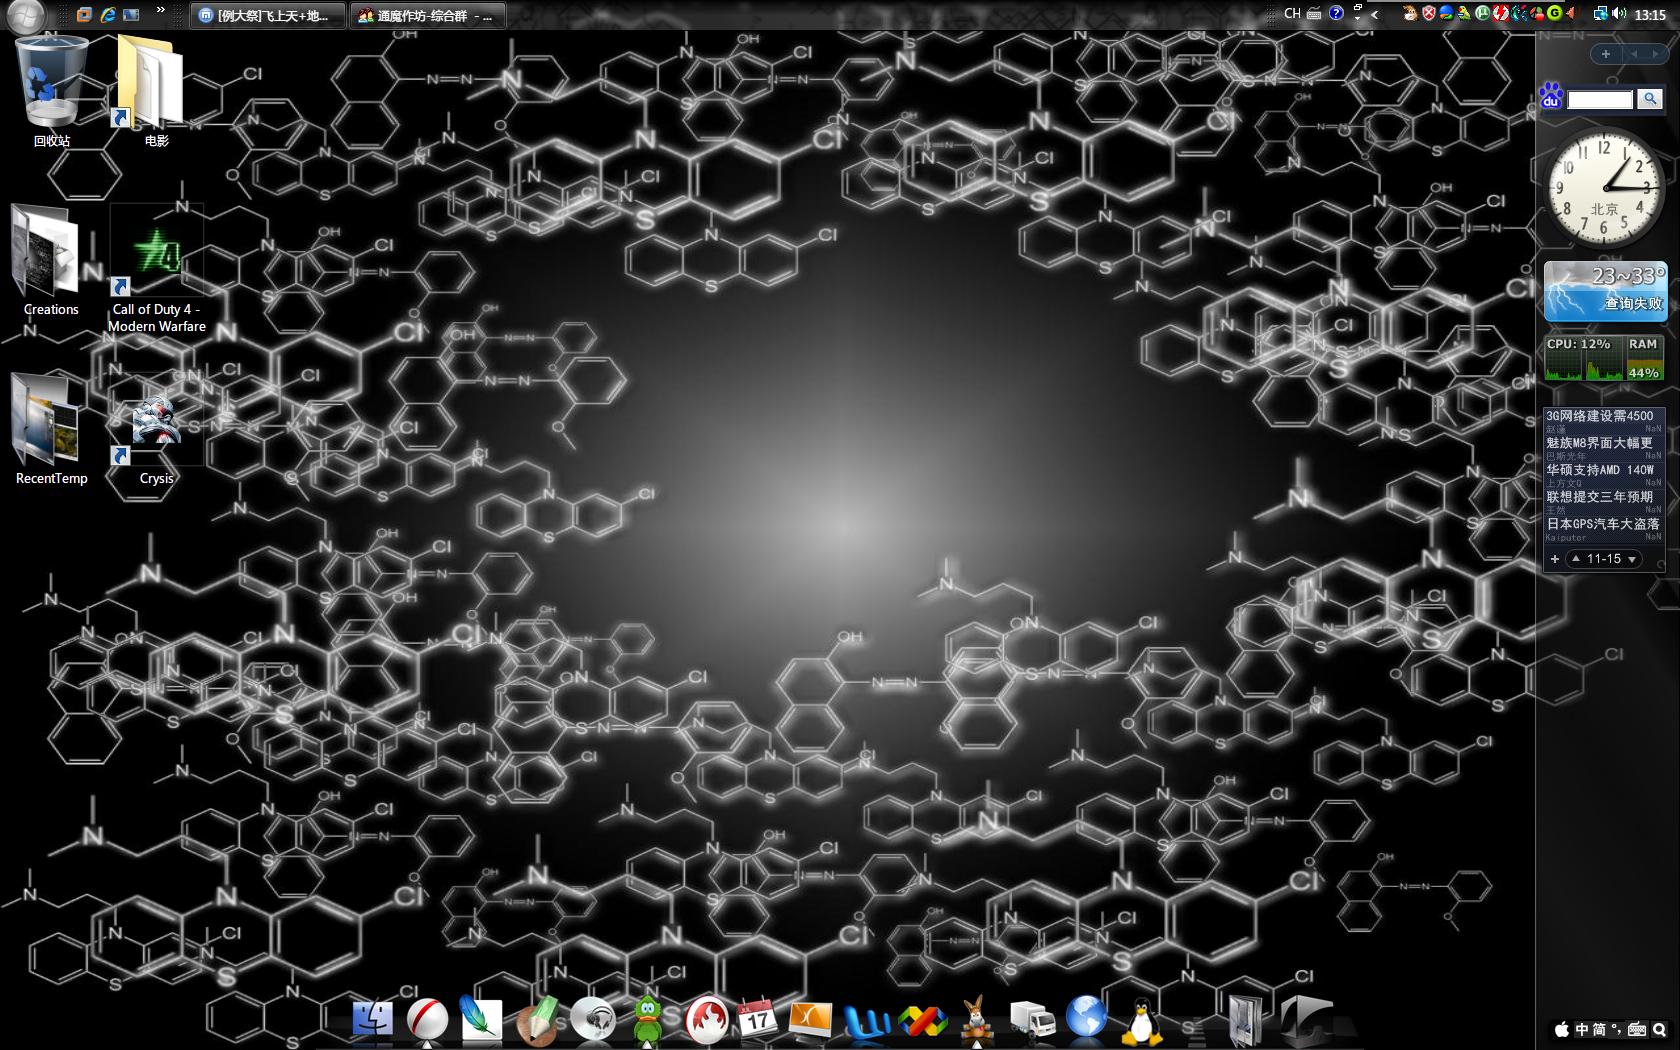The height and width of the screenshot is (1050, 1680).
Task: Expand the Quick Launch overflow chevron
Action: click(161, 11)
